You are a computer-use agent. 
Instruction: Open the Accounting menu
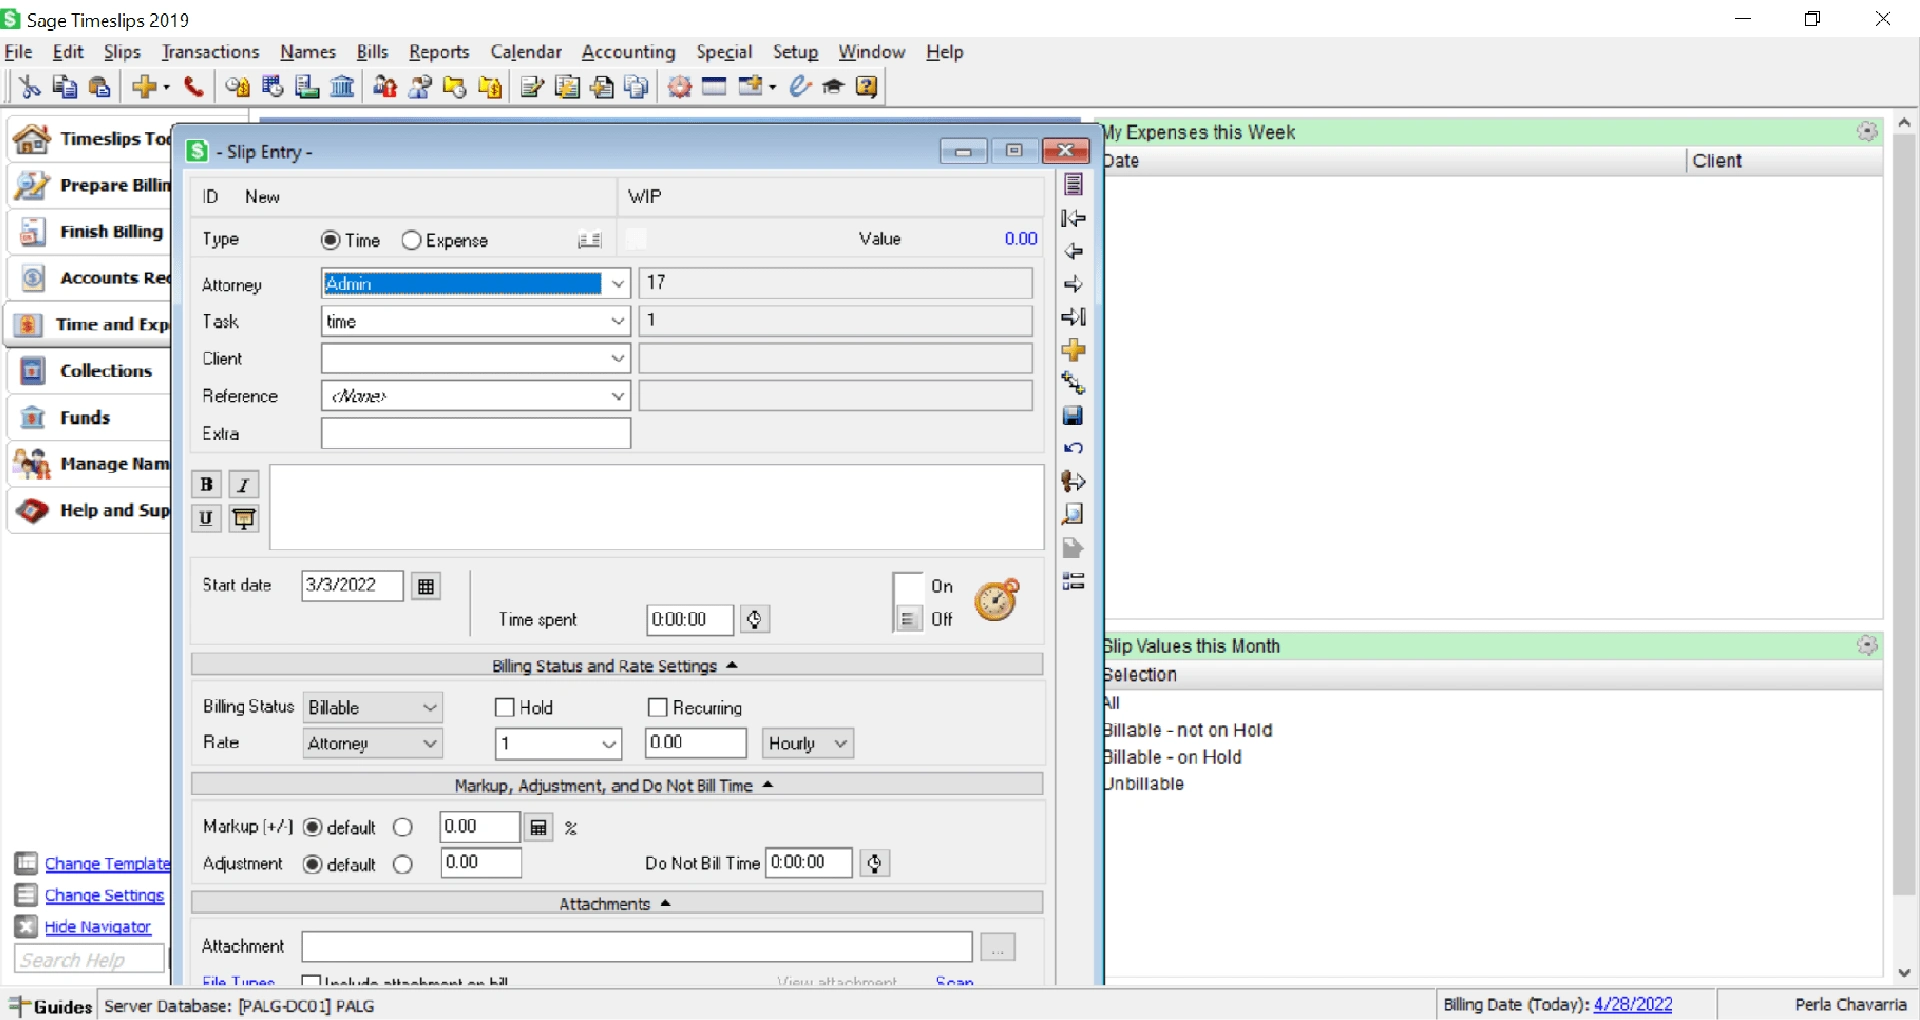click(x=628, y=52)
